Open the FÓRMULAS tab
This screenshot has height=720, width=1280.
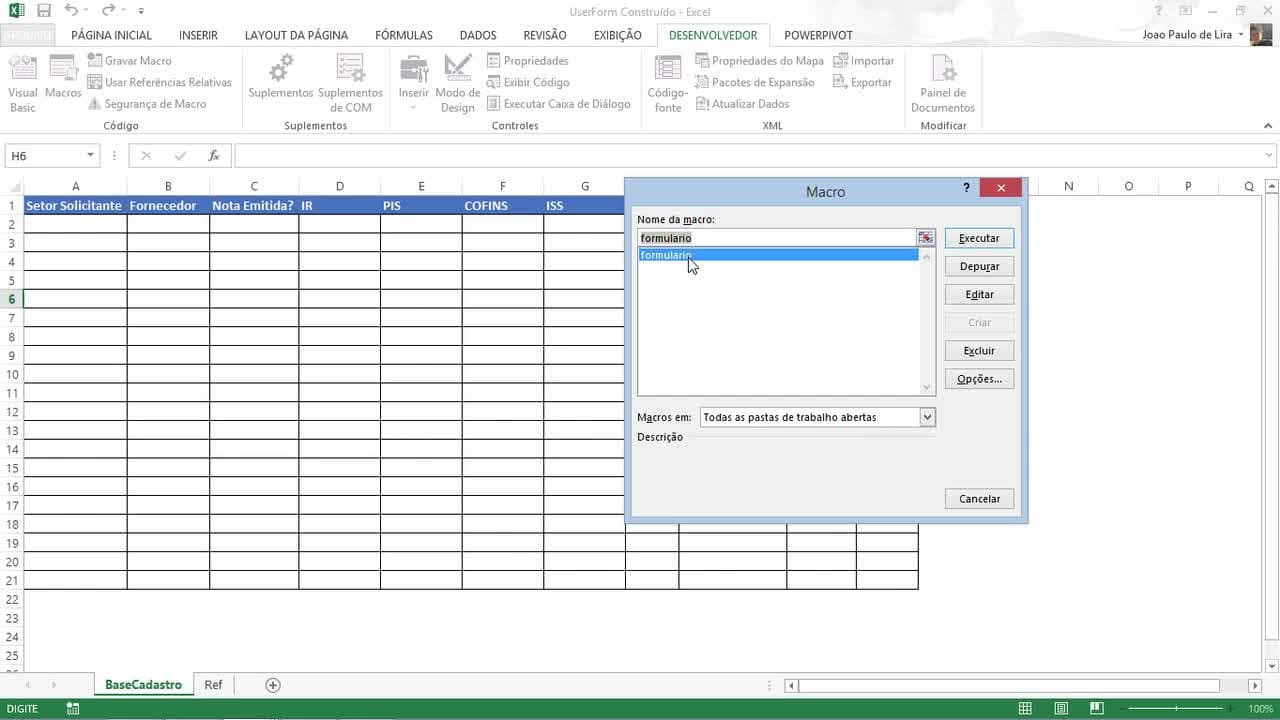[404, 35]
